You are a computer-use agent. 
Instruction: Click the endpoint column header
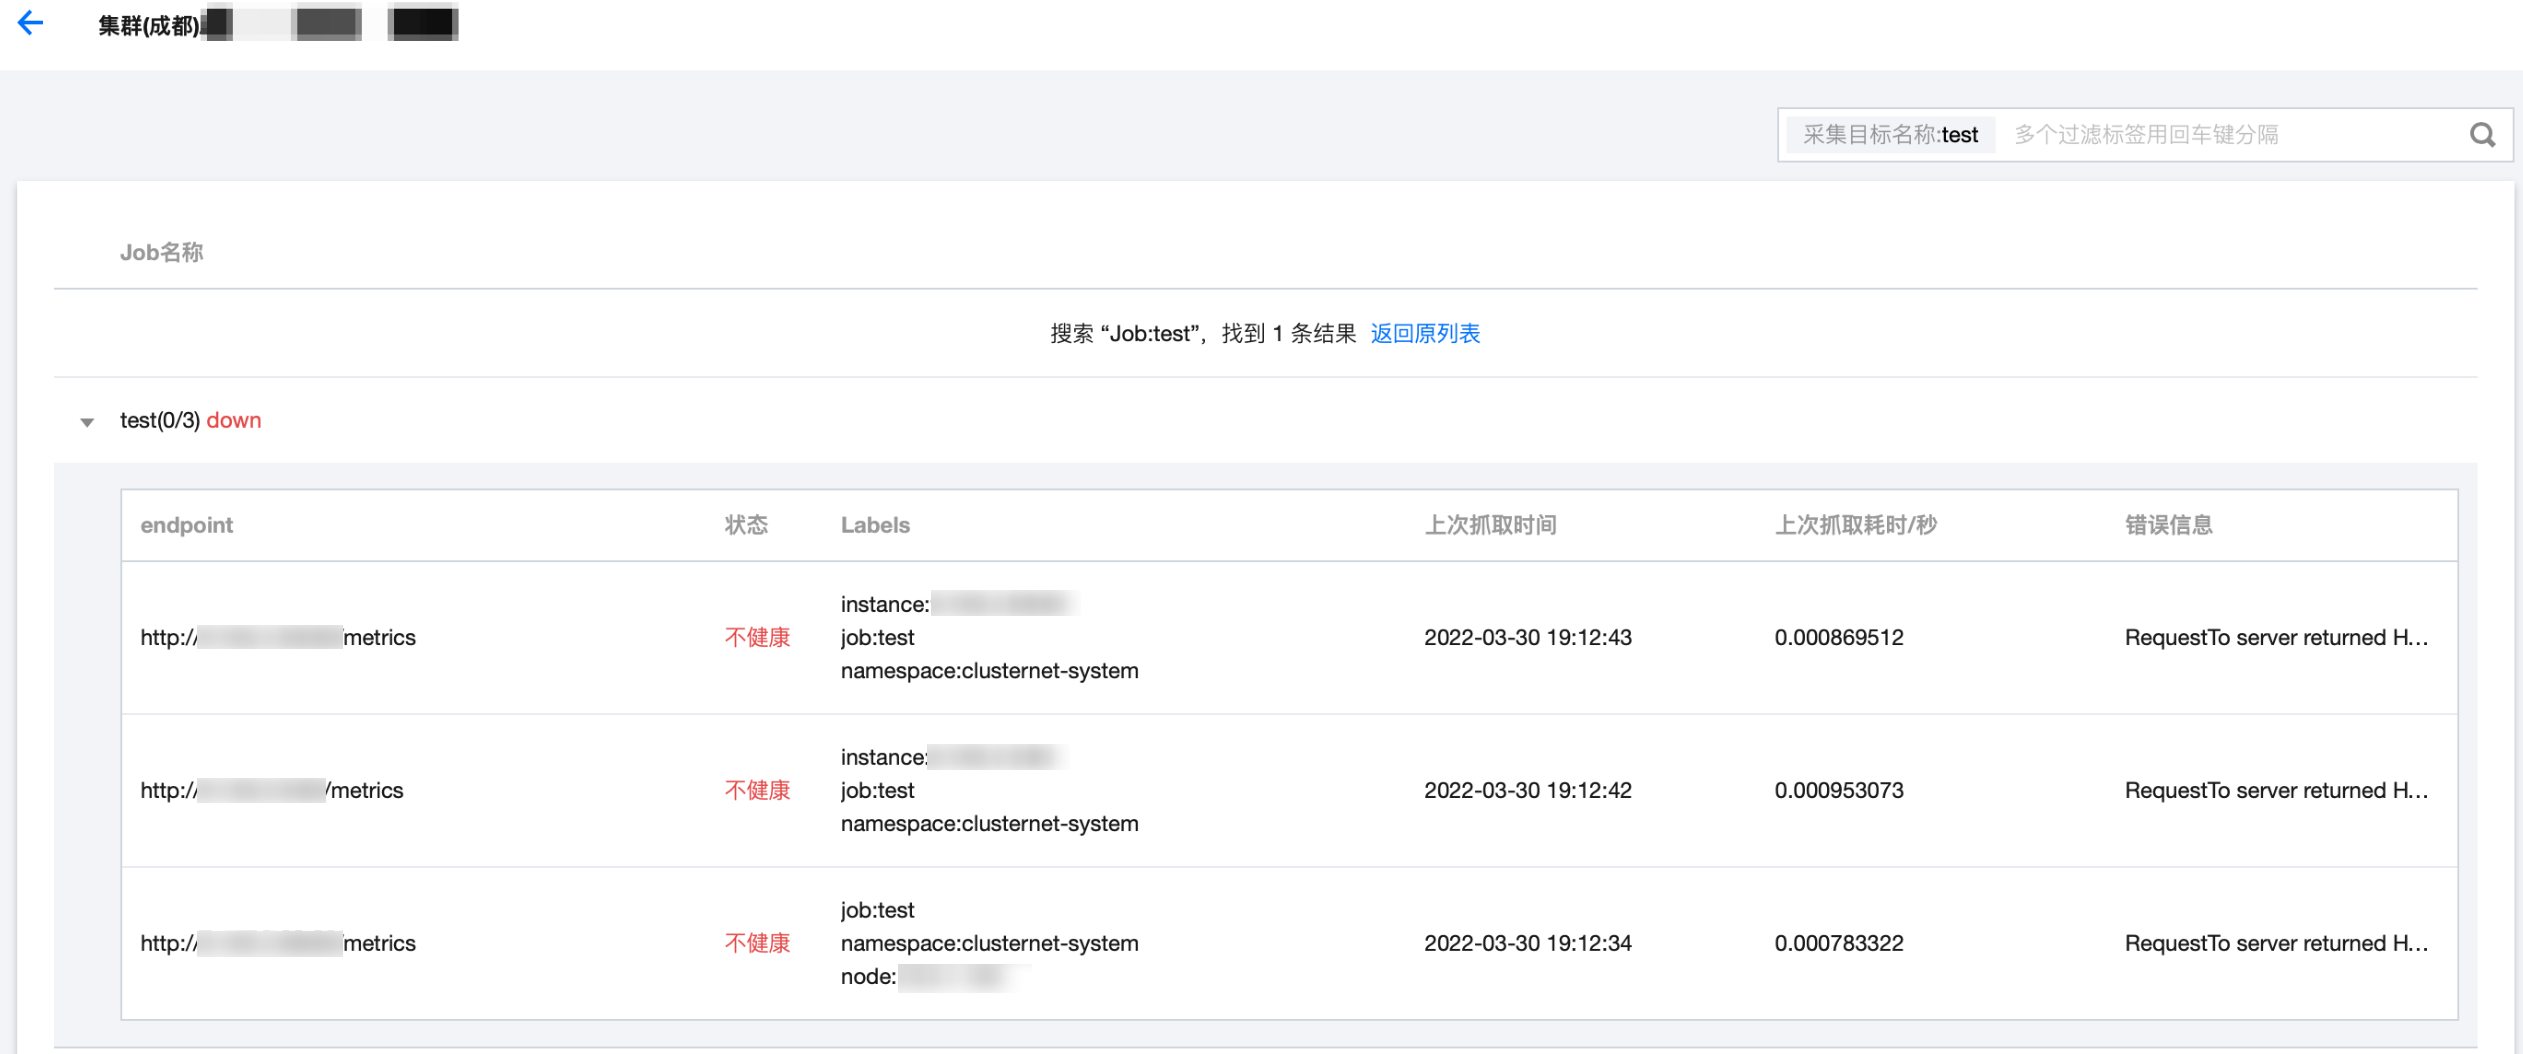click(187, 525)
